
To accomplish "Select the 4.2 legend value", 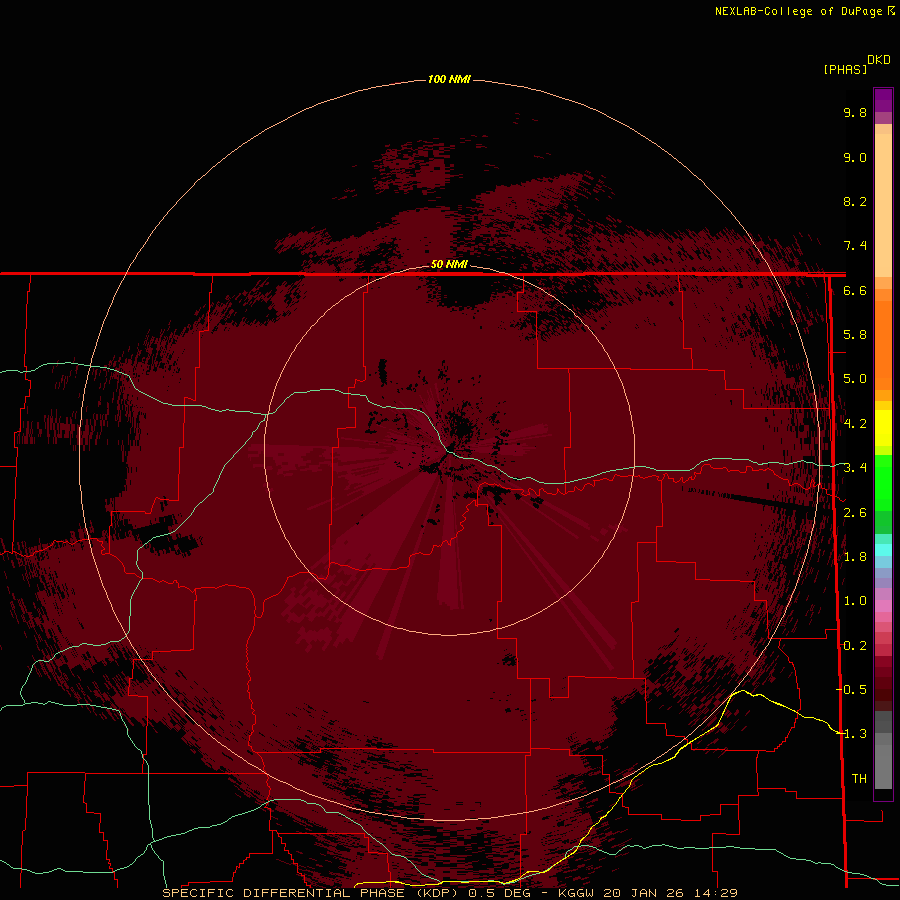I will tap(855, 424).
